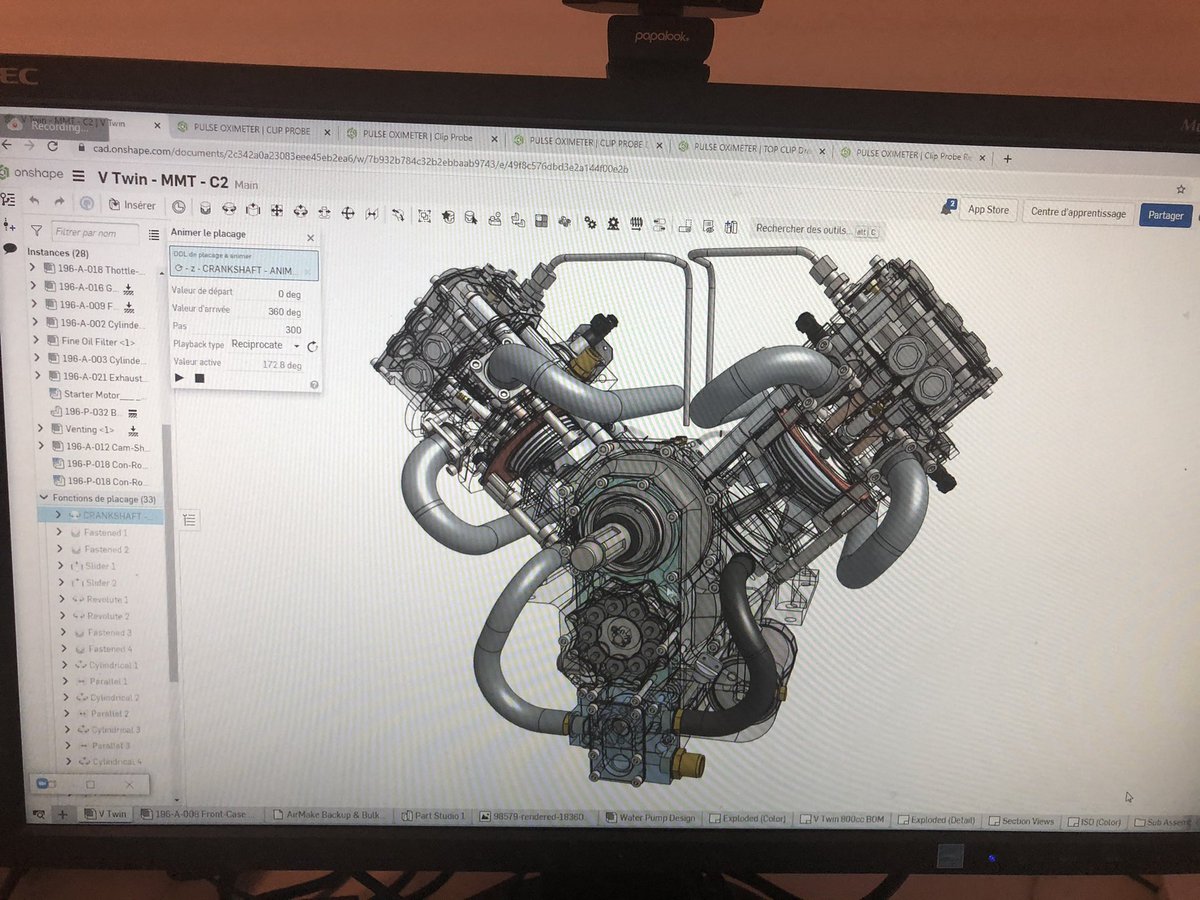Expand the 196-A-016 G instance
1200x900 pixels.
click(33, 286)
